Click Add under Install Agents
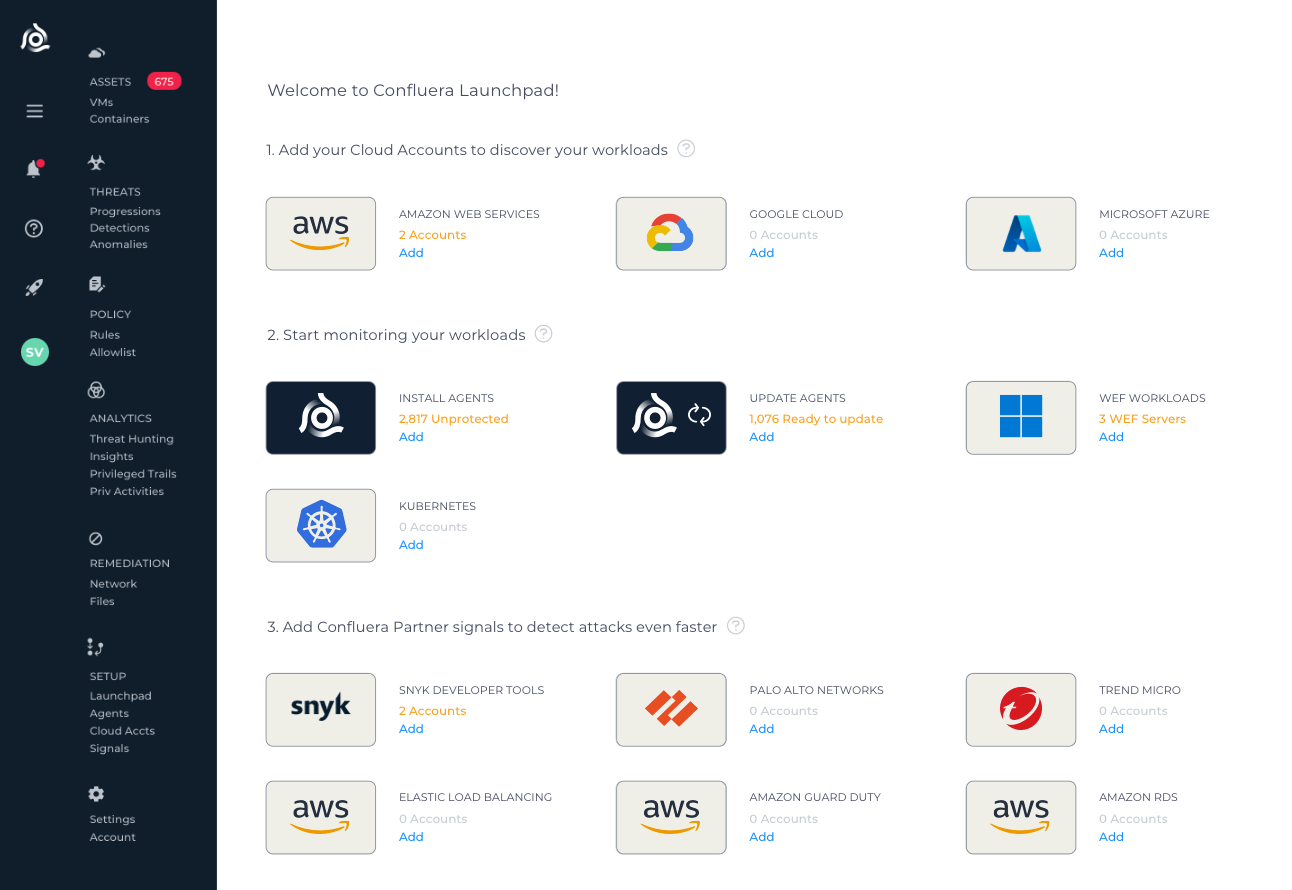Viewport: 1292px width, 890px height. 411,437
